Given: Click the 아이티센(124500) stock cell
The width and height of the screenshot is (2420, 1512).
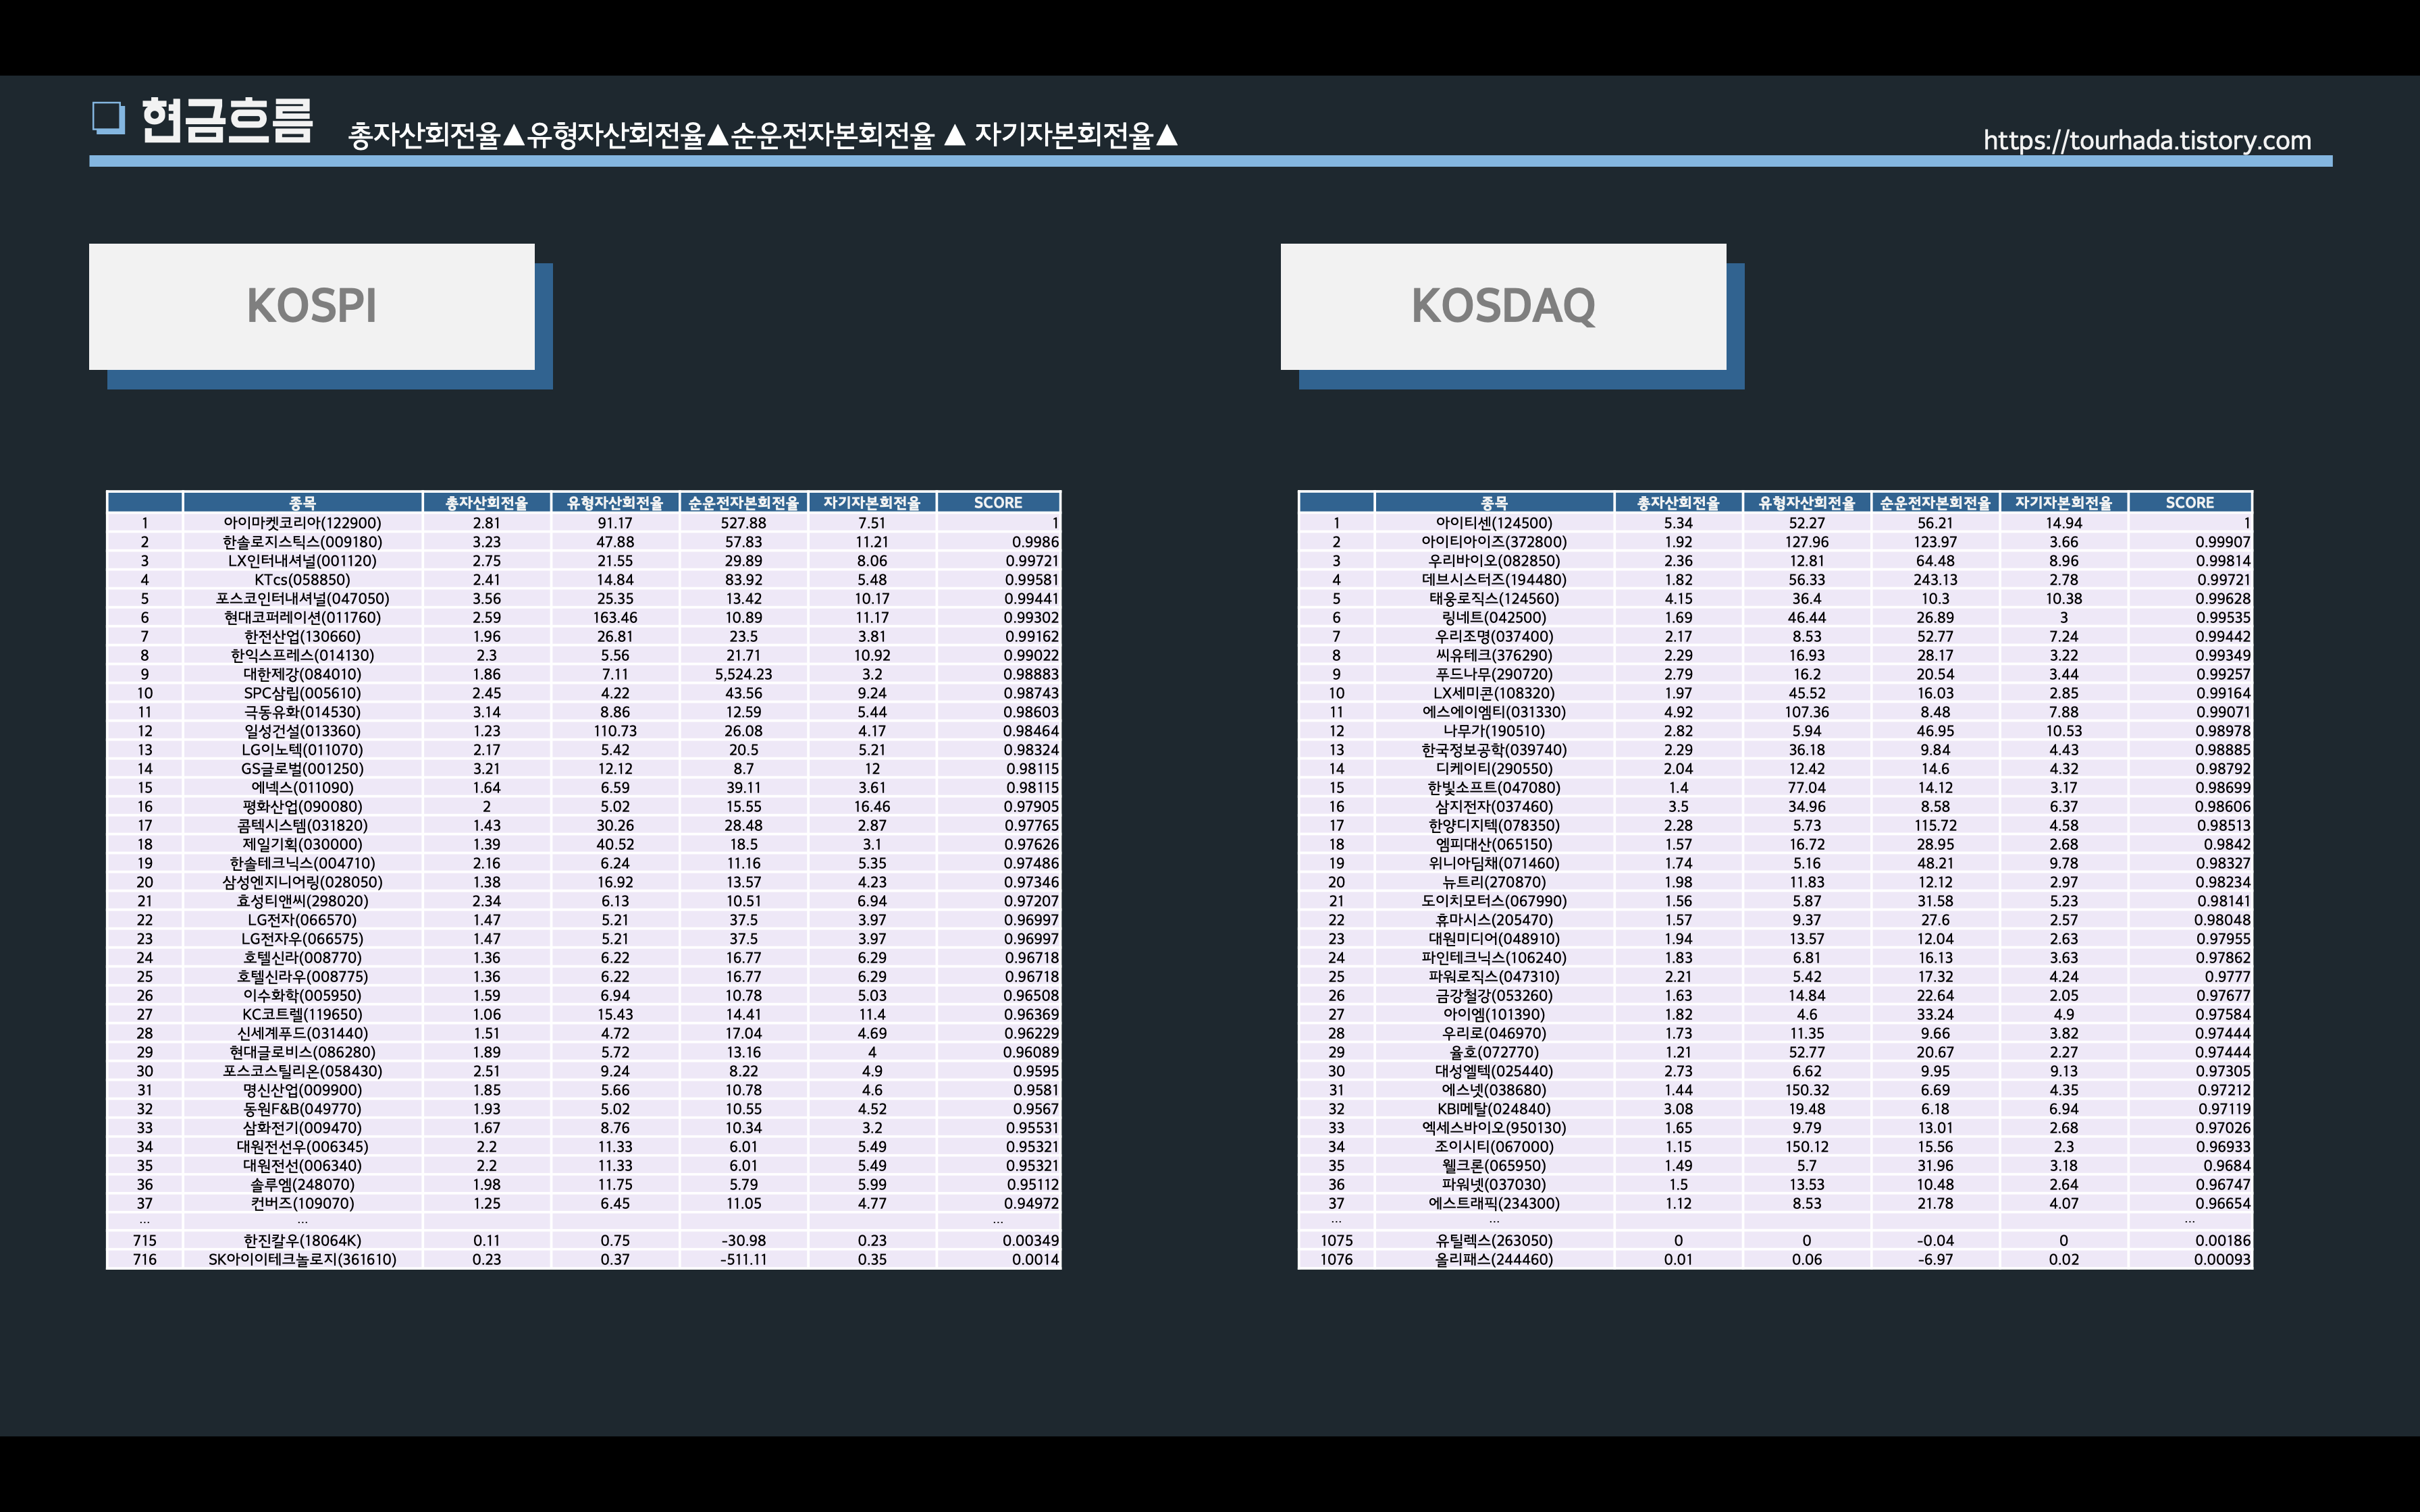Looking at the screenshot, I should point(1493,523).
